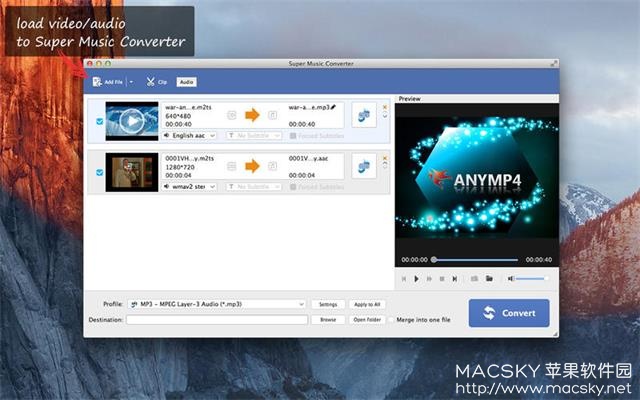Fast forward the preview
640x400 pixels.
pyautogui.click(x=429, y=279)
